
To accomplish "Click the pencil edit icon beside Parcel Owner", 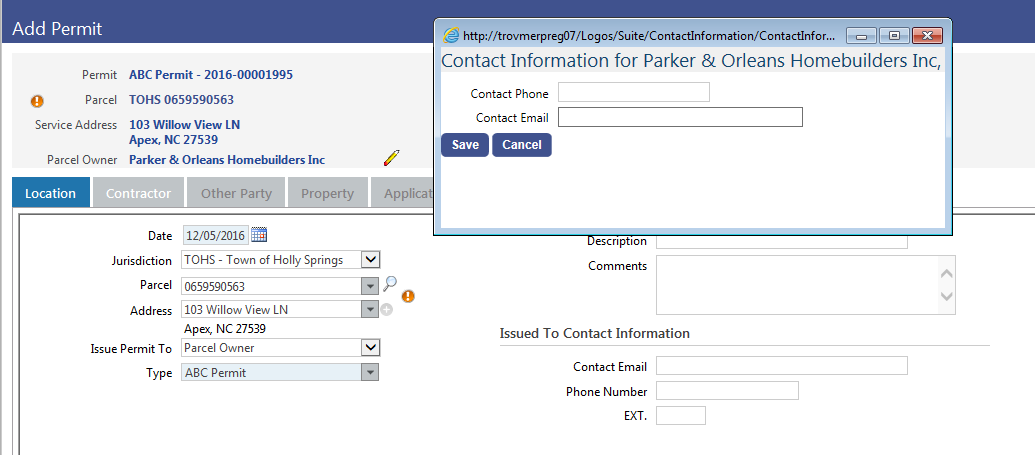I will (x=391, y=158).
